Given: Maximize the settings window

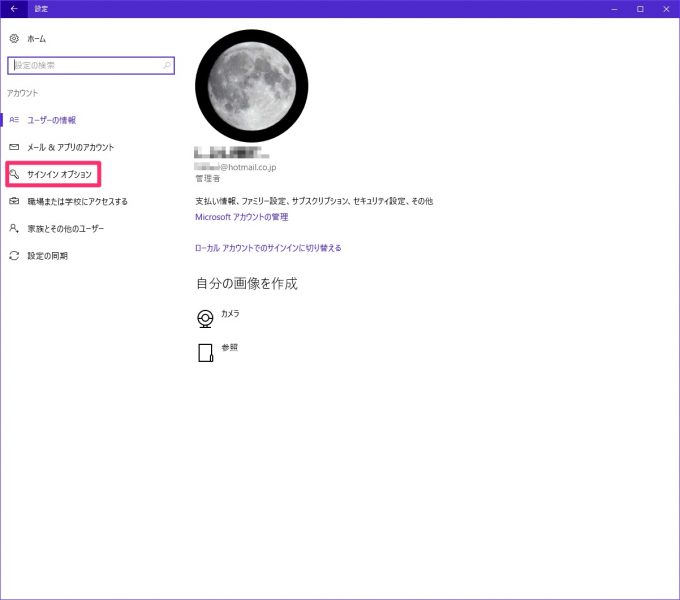Looking at the screenshot, I should (640, 9).
